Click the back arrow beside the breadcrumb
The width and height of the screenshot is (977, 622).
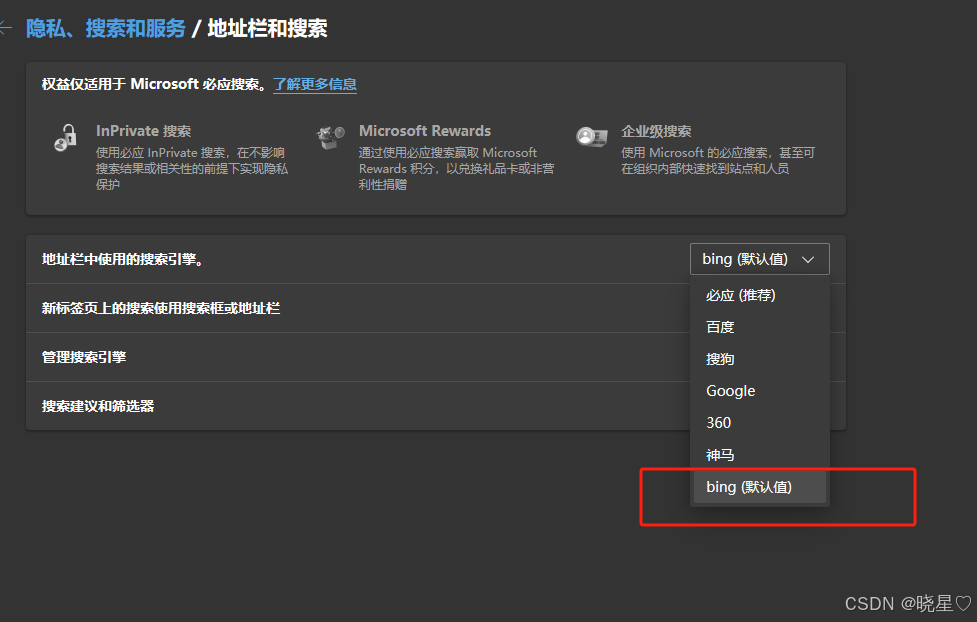(6, 28)
